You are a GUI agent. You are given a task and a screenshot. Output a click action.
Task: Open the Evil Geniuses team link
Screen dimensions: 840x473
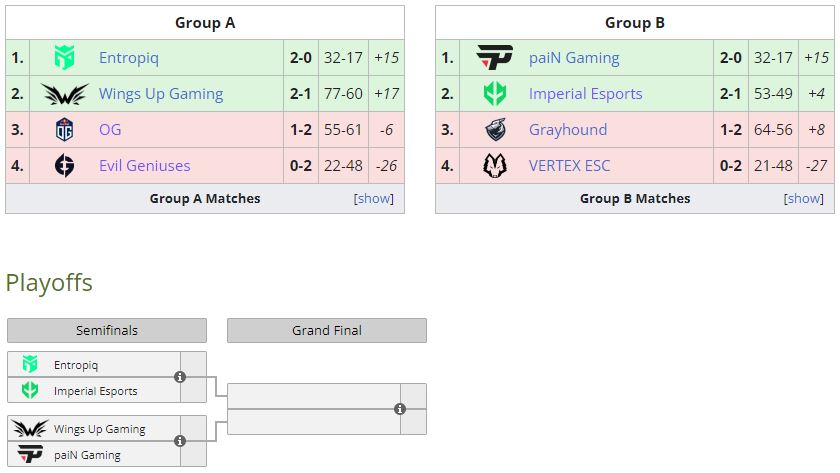point(144,166)
